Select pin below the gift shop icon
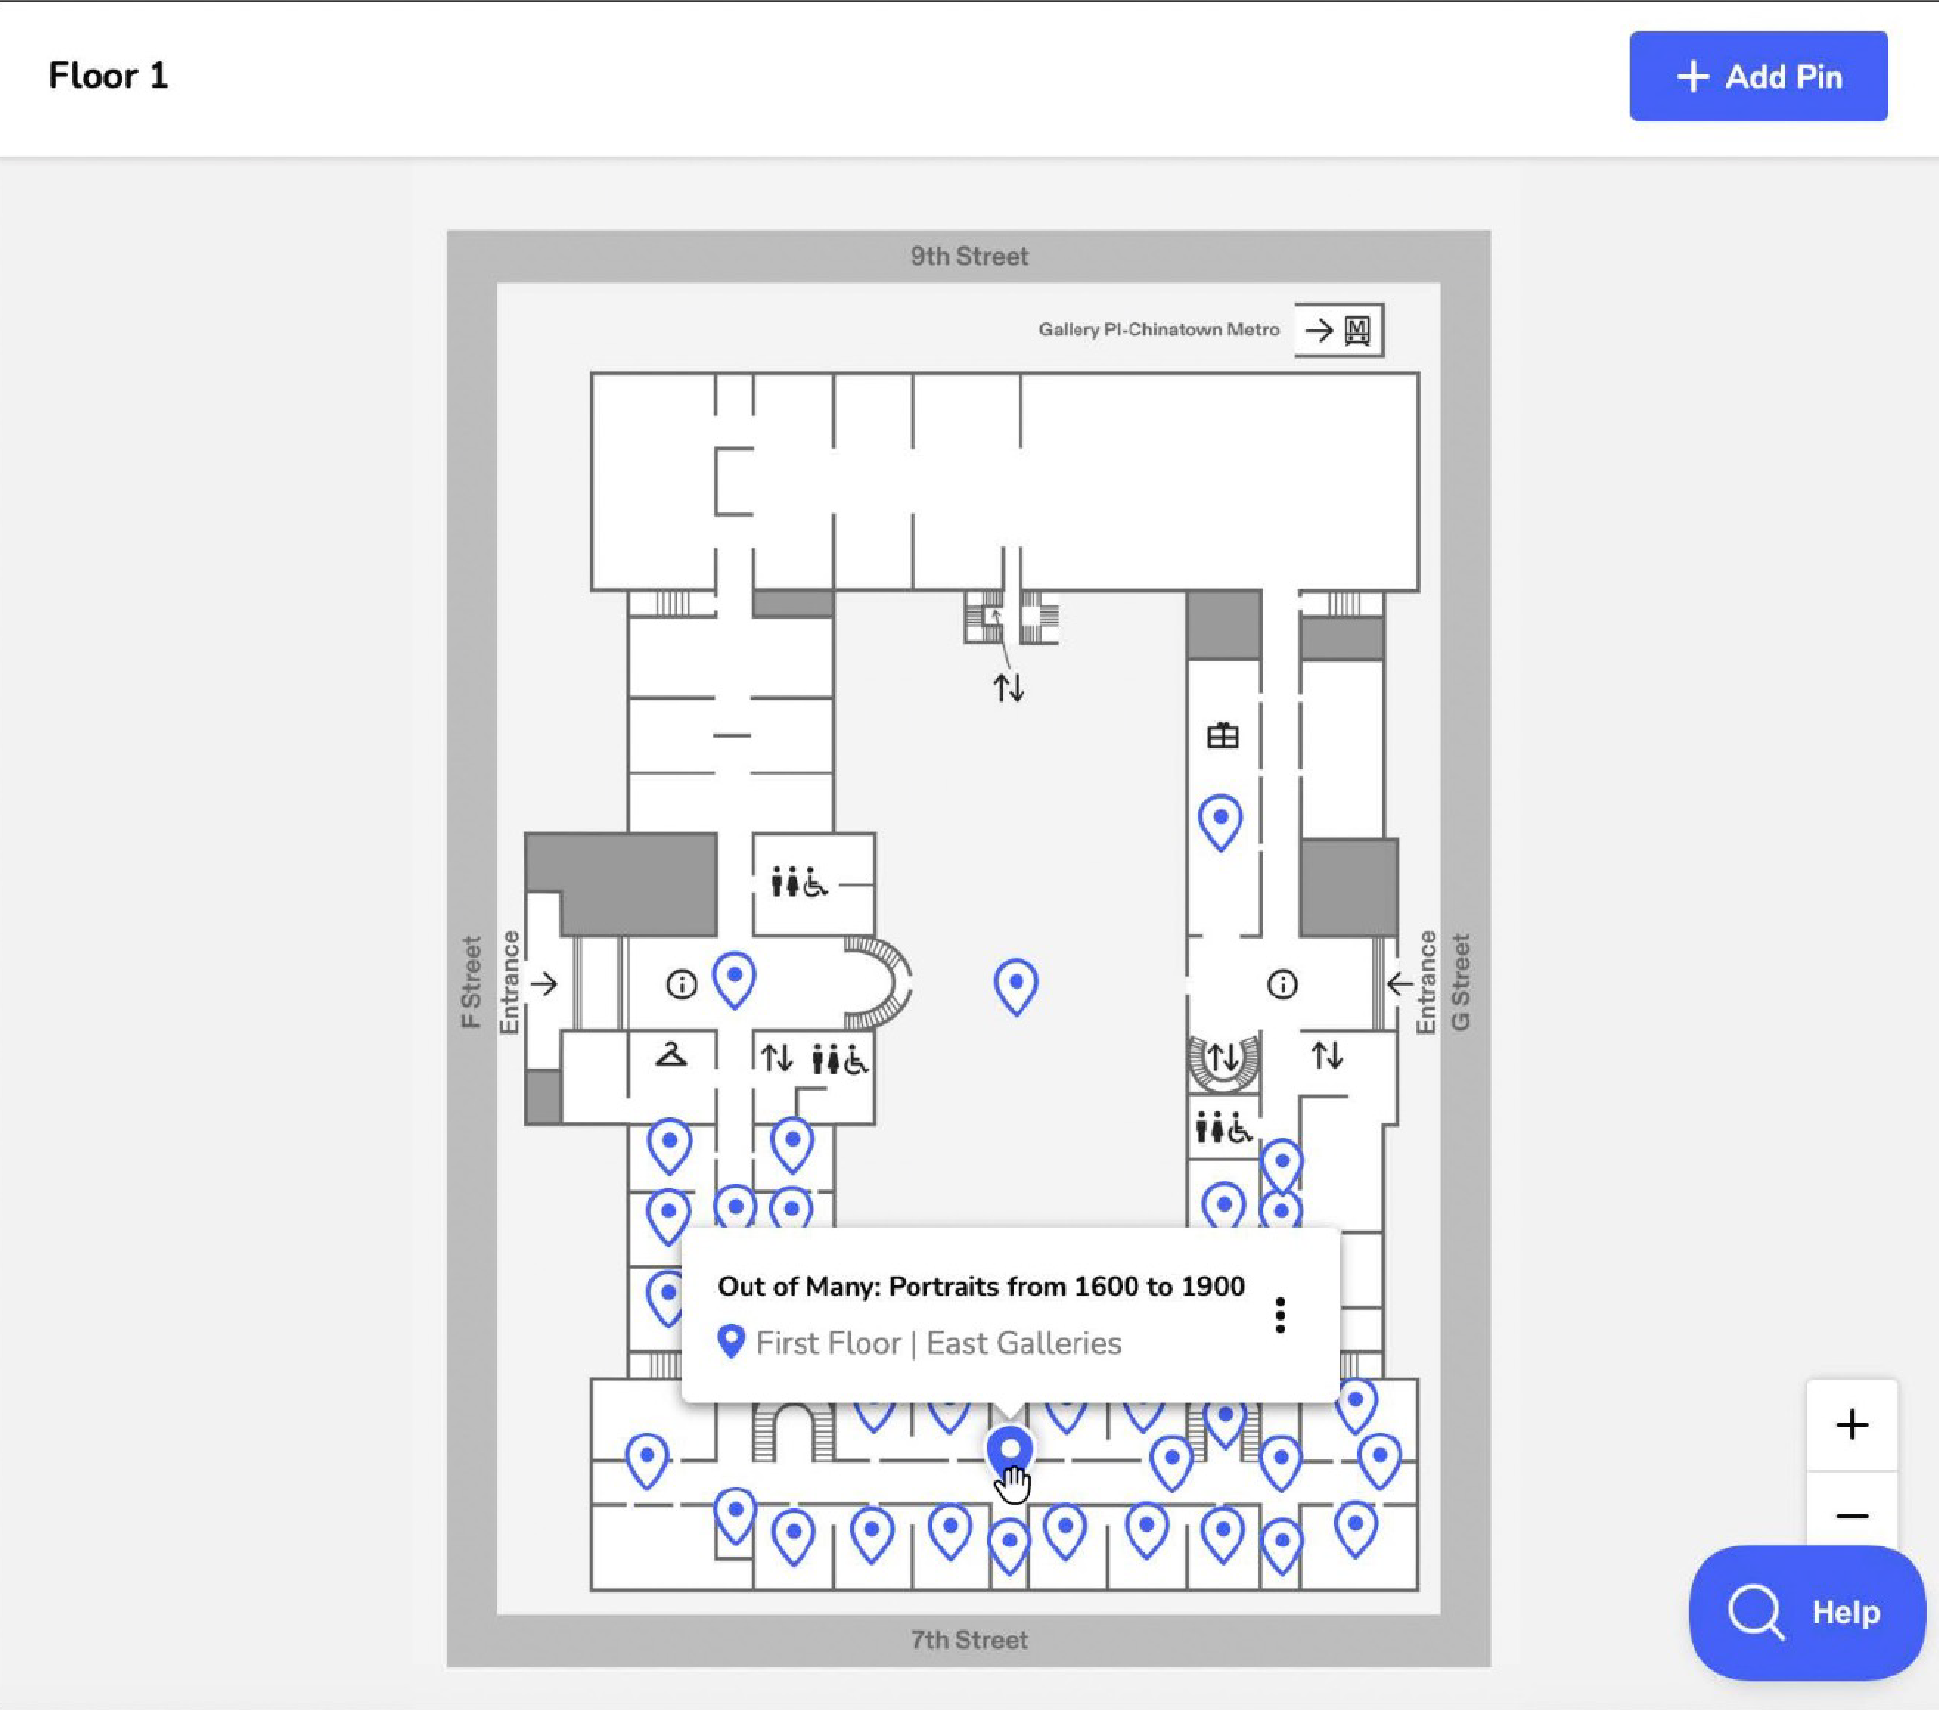1939x1710 pixels. [x=1219, y=819]
